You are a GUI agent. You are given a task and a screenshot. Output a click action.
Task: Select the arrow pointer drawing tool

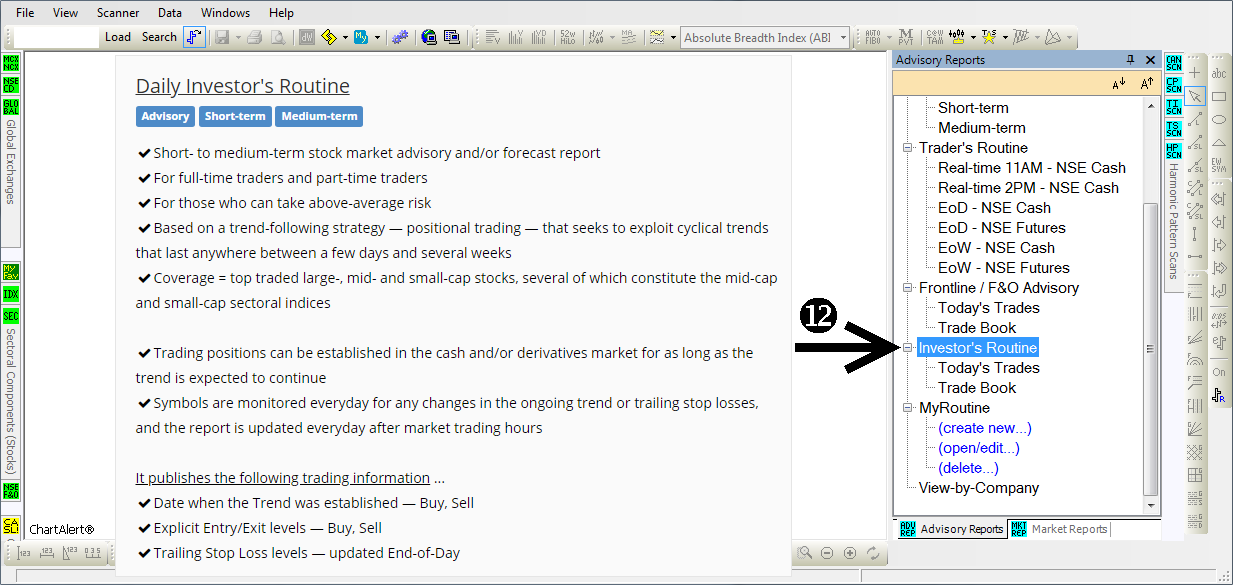1195,96
